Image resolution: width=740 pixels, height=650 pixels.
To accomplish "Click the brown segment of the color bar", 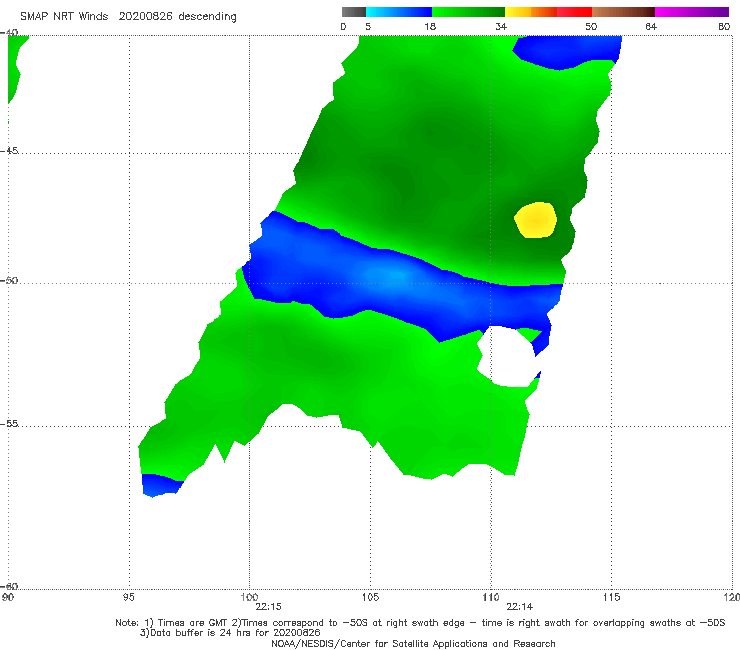I will tap(623, 12).
